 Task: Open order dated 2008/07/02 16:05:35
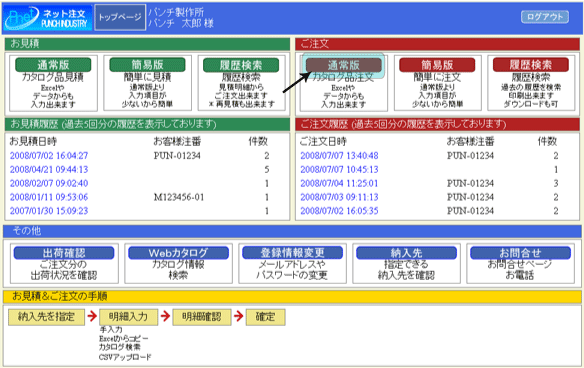pyautogui.click(x=339, y=211)
